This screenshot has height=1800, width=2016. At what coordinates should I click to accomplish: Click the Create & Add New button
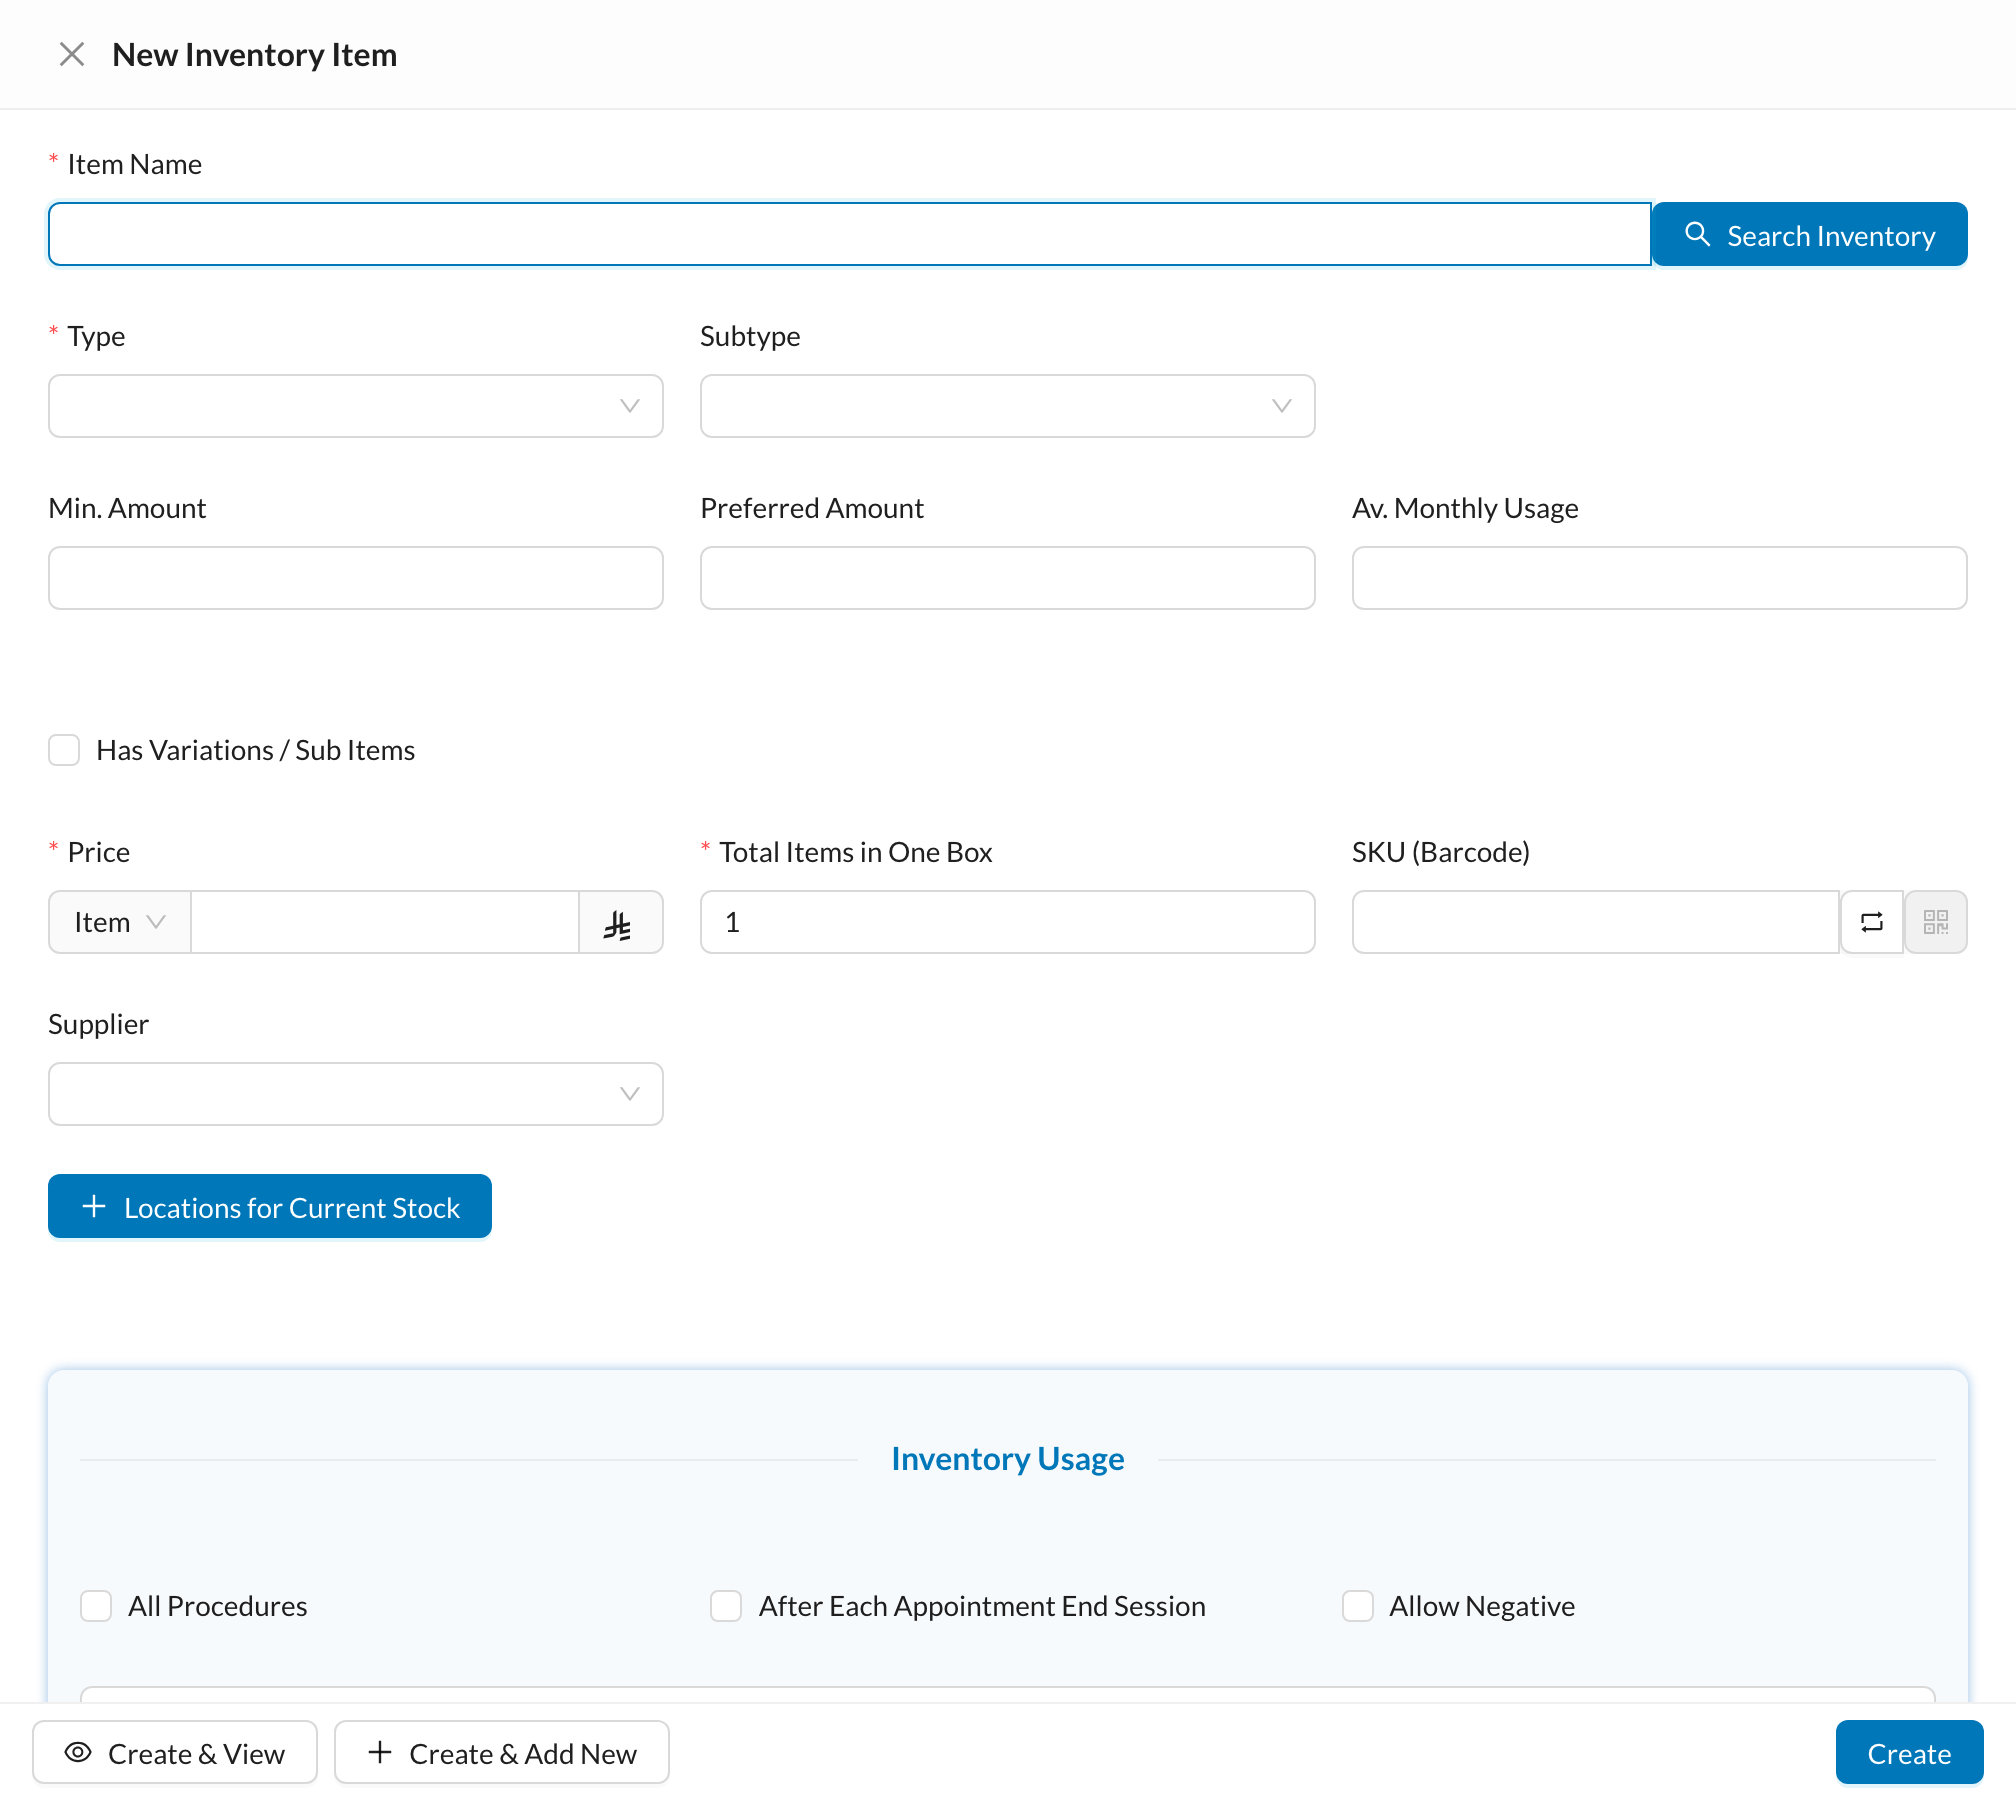502,1752
